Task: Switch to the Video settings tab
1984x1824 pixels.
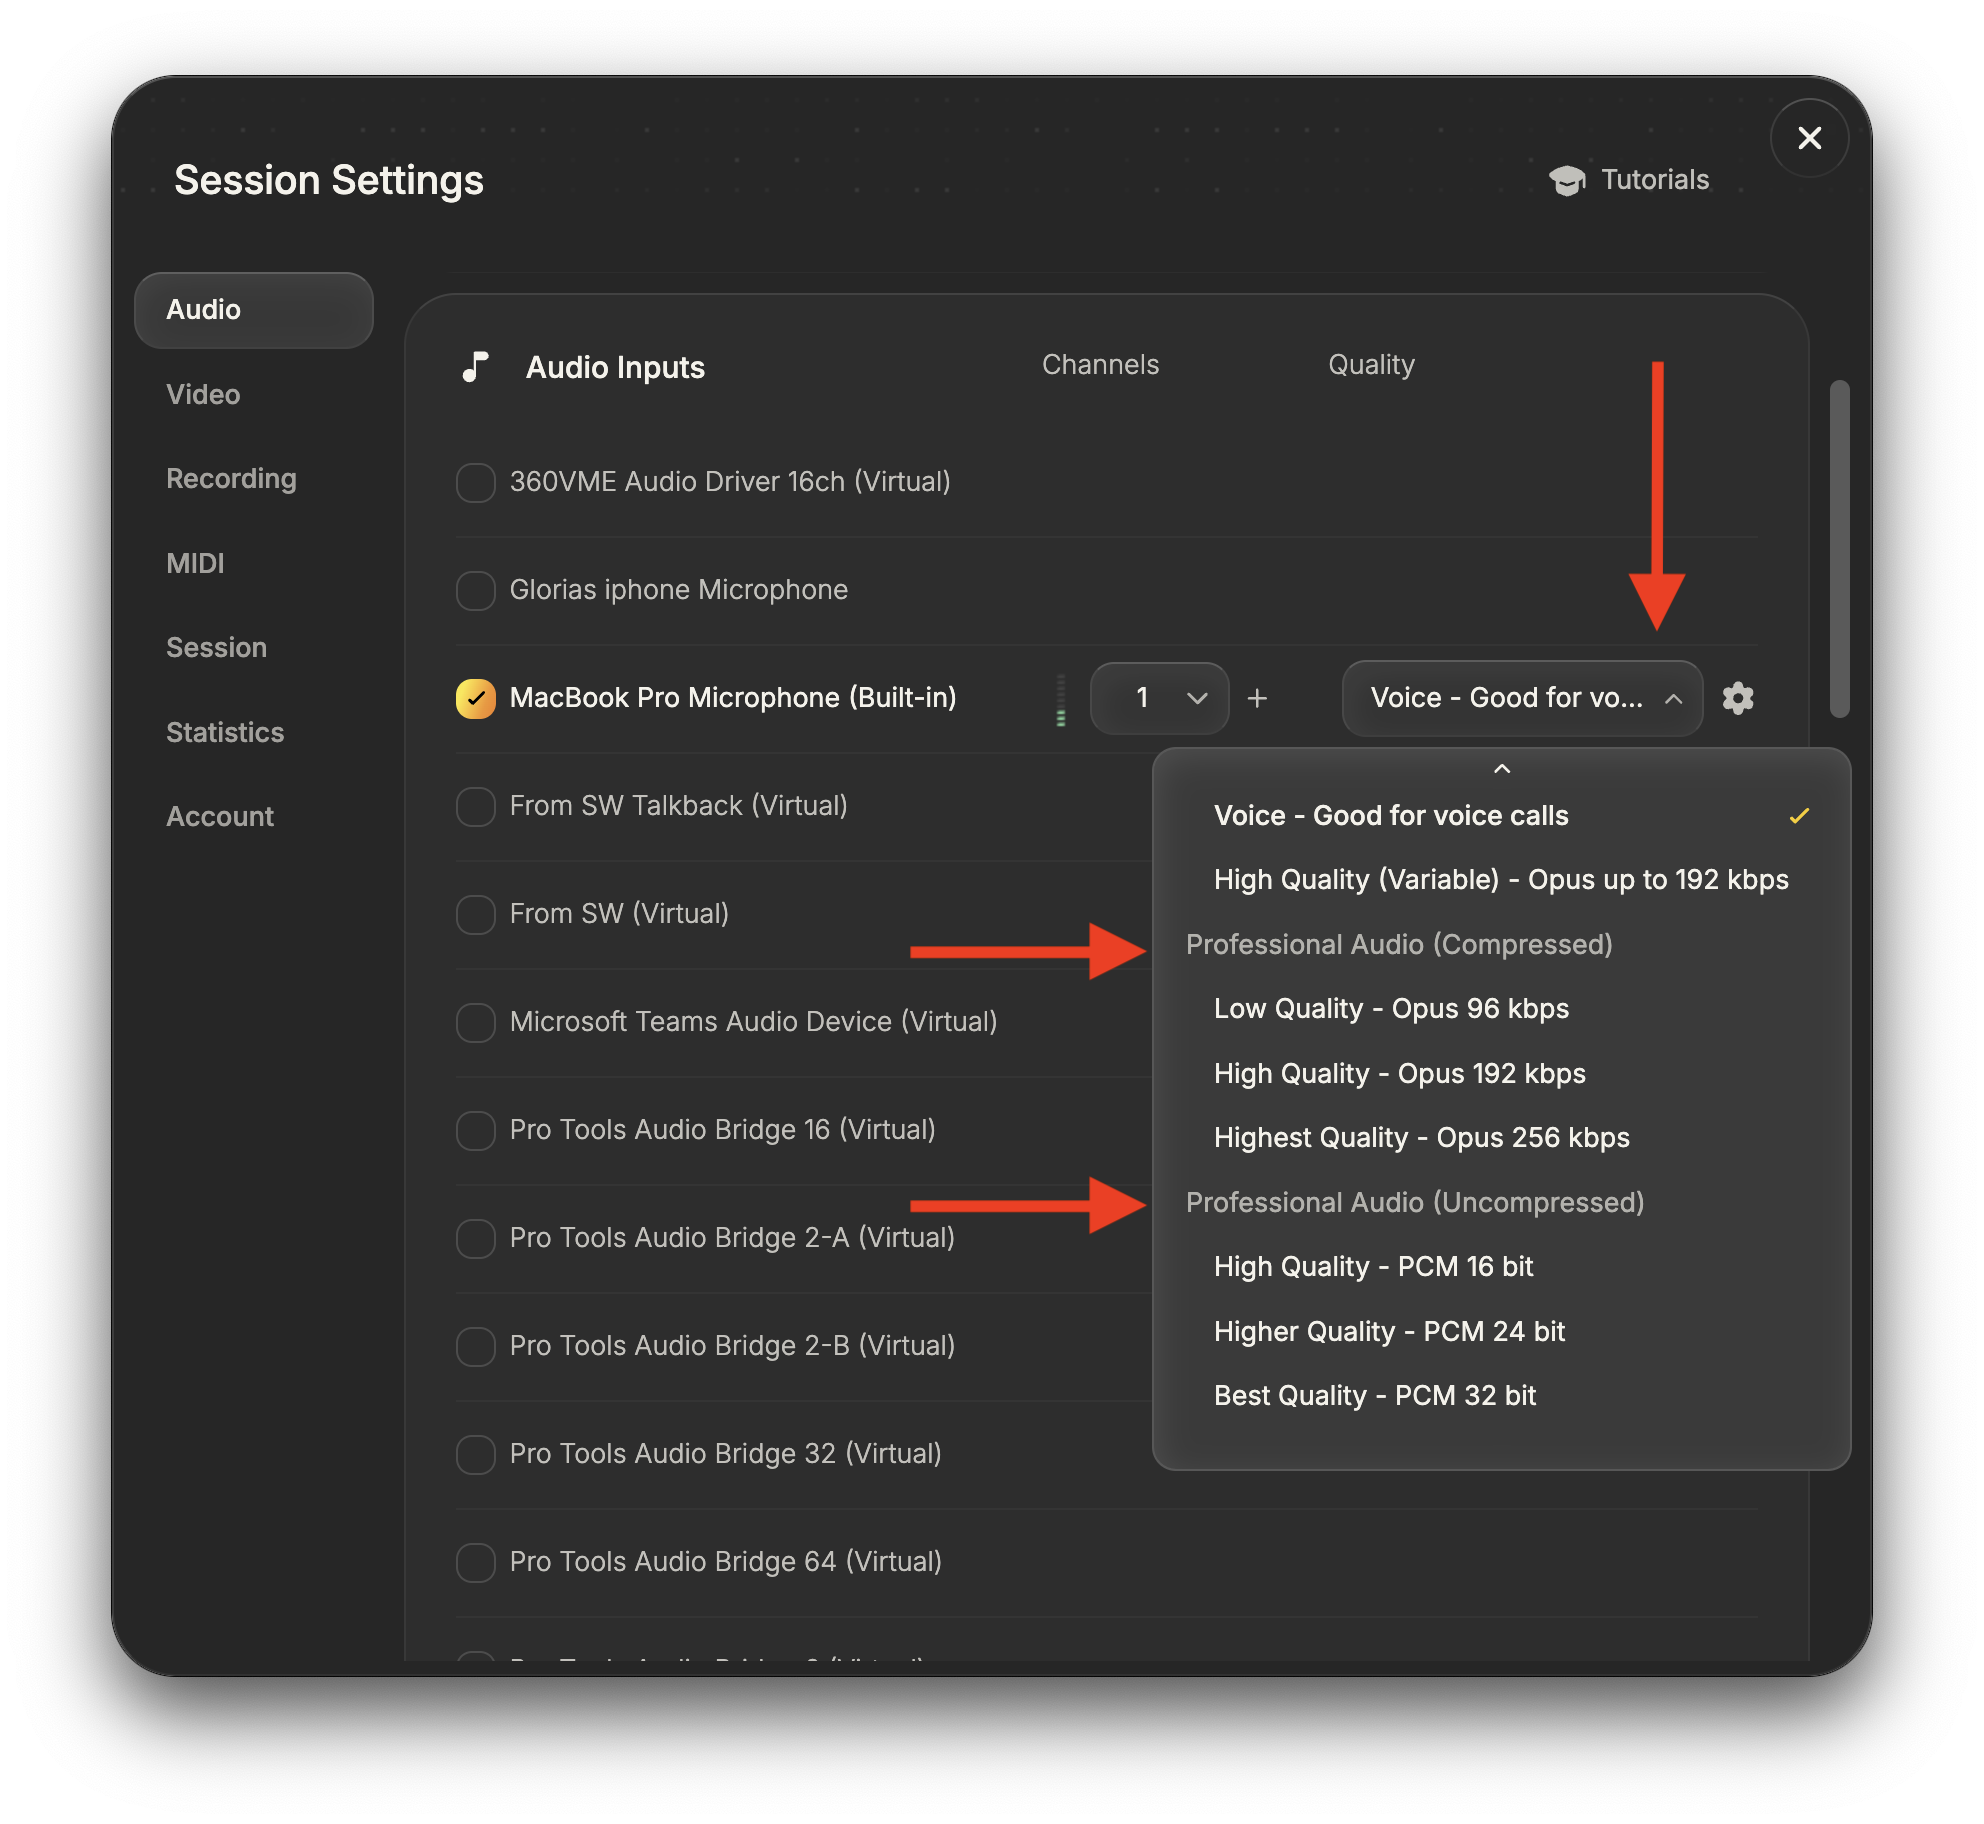Action: pyautogui.click(x=203, y=394)
